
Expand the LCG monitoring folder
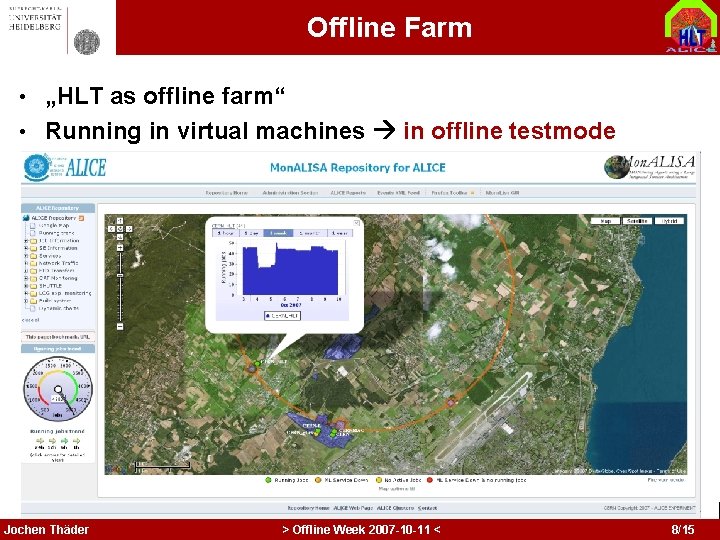tap(26, 293)
